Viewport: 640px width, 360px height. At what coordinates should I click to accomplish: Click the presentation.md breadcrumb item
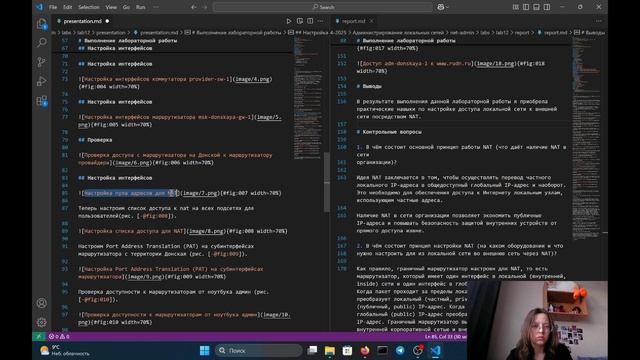click(x=159, y=33)
